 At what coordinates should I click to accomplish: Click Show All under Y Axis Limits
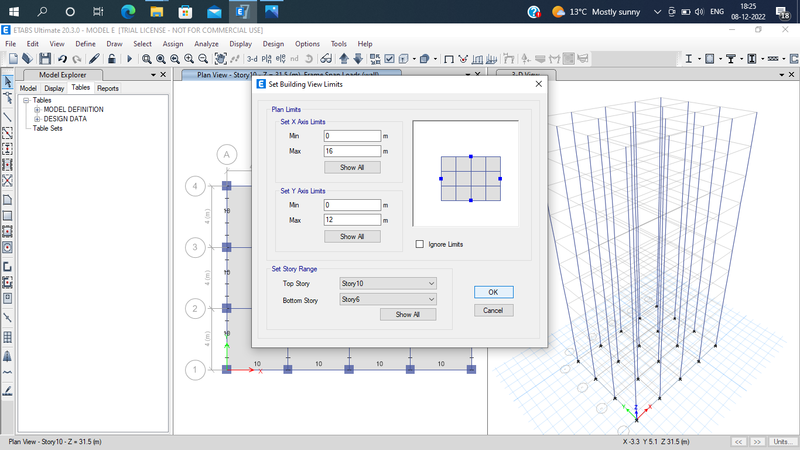(x=352, y=237)
